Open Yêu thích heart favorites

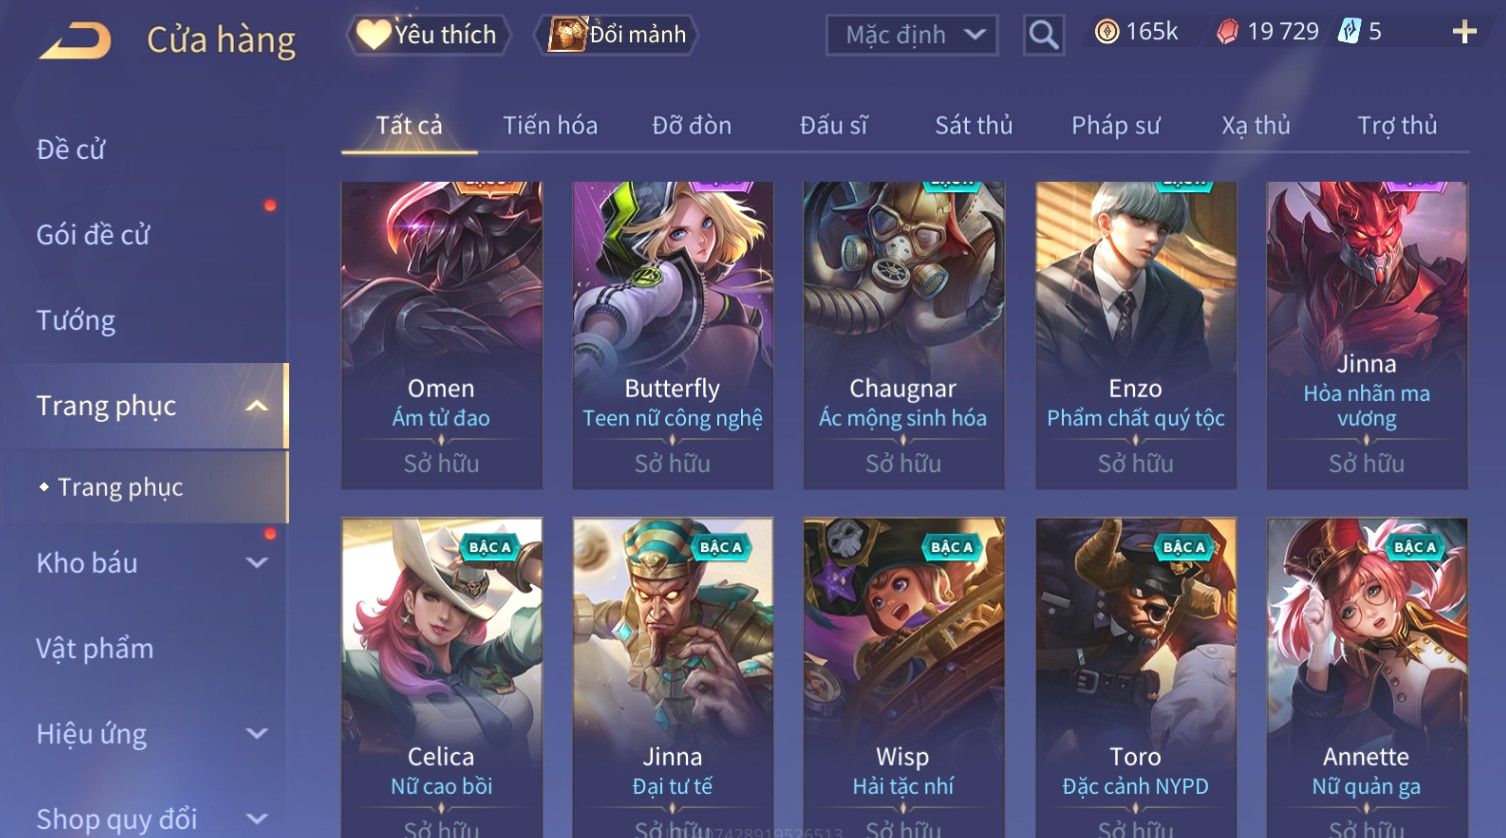pos(428,35)
